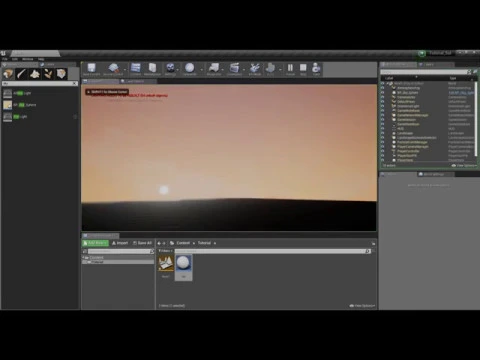Screen dimensions: 480x360
Task: Click the icon right of outliner search
Action: pos(475,72)
